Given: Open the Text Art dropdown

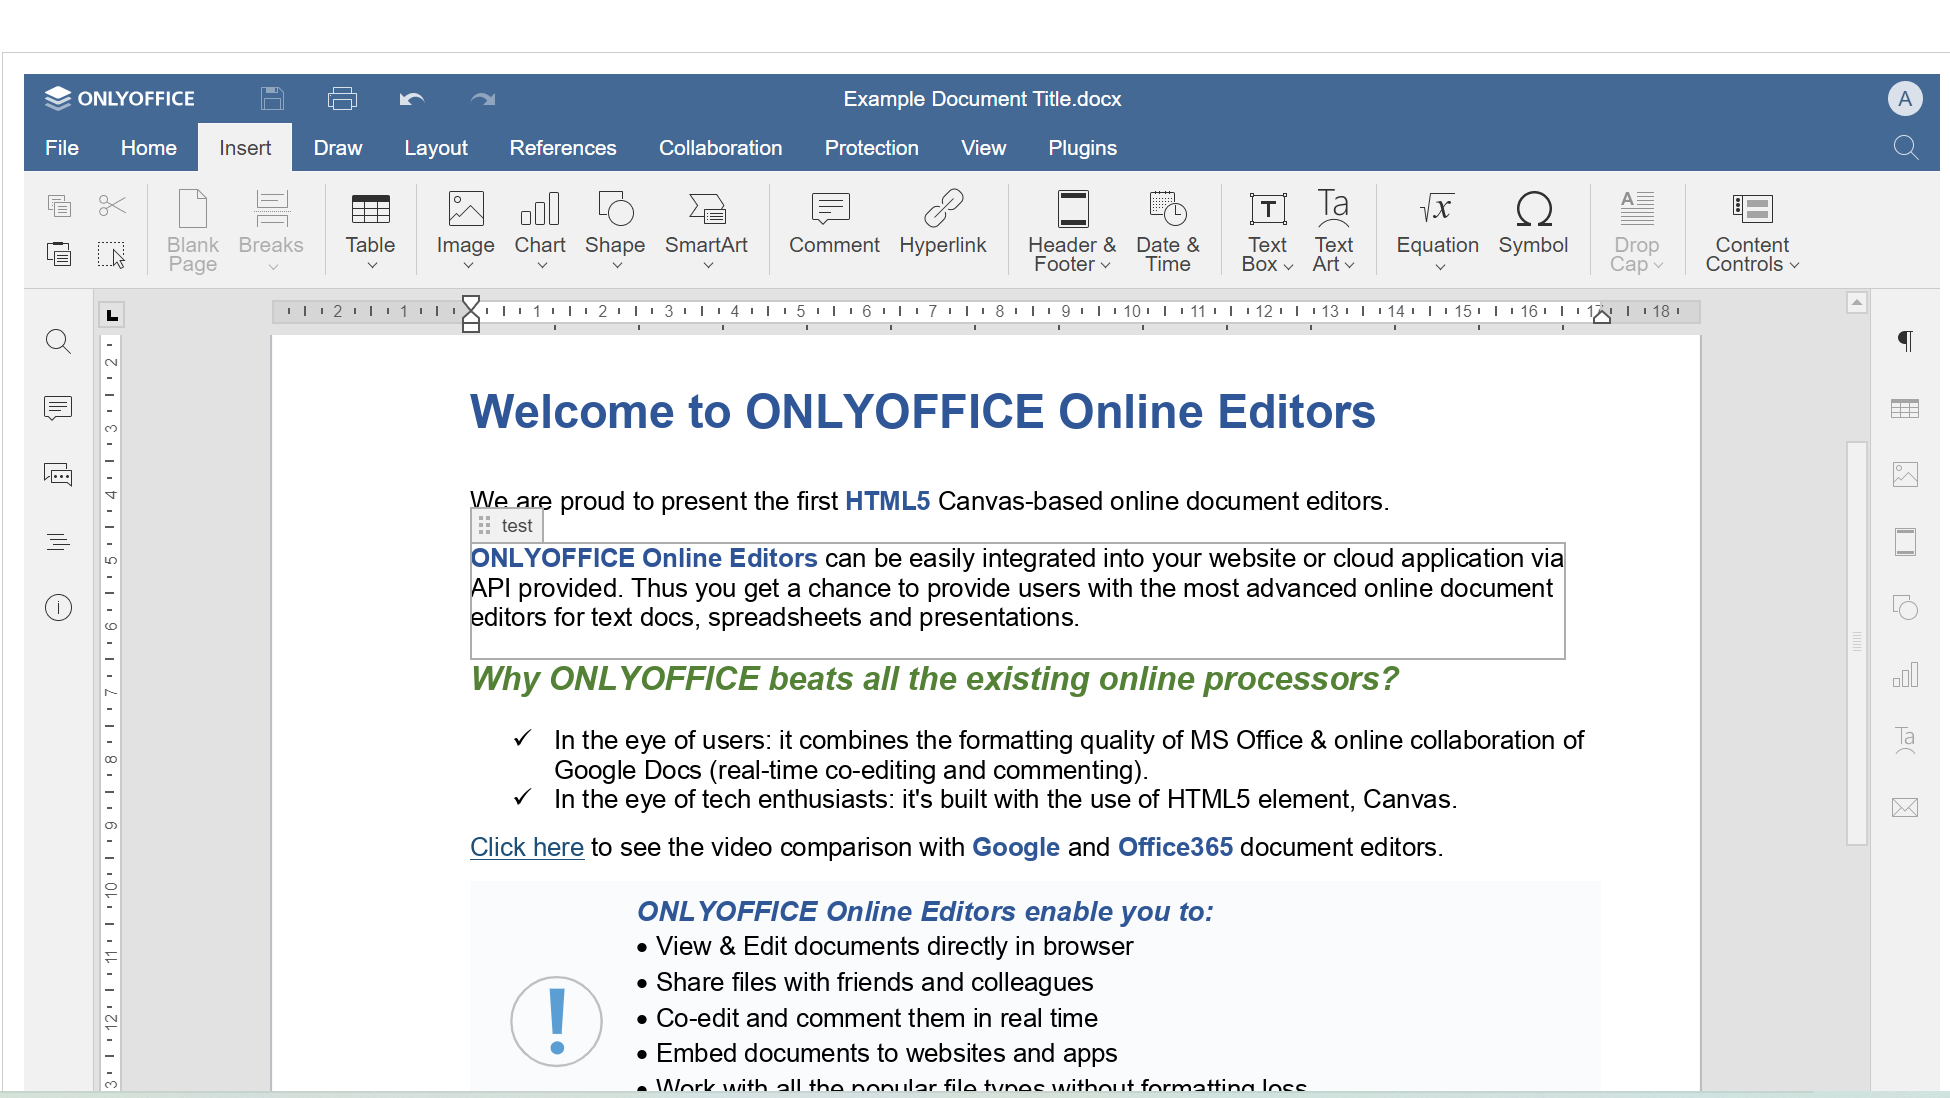Looking at the screenshot, I should pyautogui.click(x=1333, y=231).
